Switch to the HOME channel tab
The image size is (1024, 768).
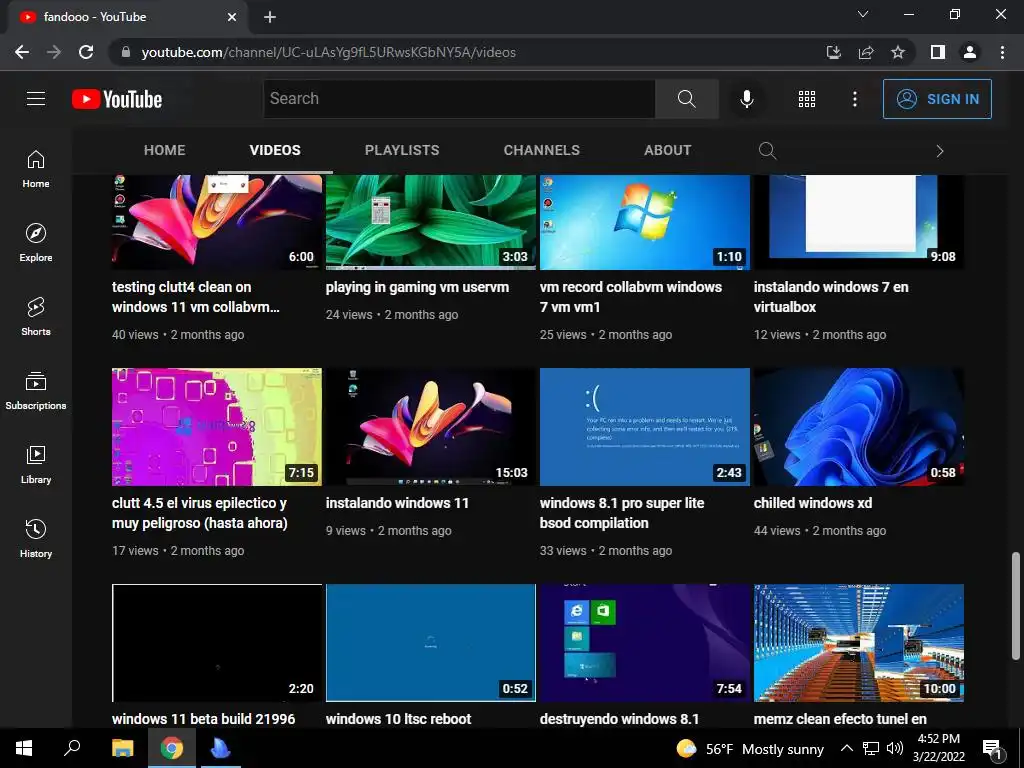165,150
